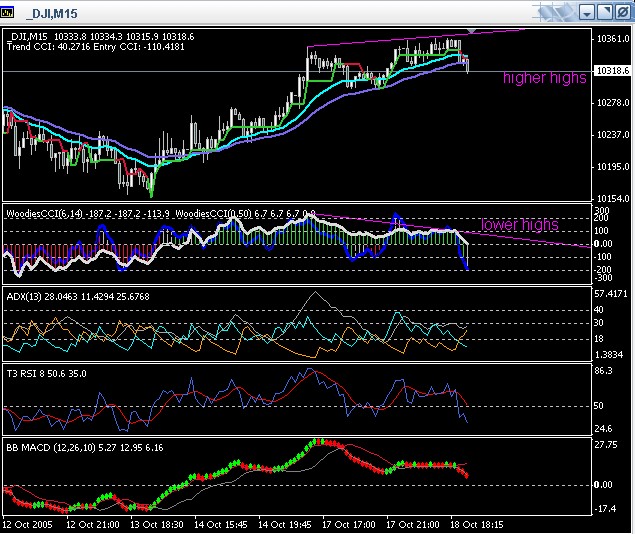The height and width of the screenshot is (534, 635).
Task: Click the 10154.0 price scale value
Action: (614, 198)
